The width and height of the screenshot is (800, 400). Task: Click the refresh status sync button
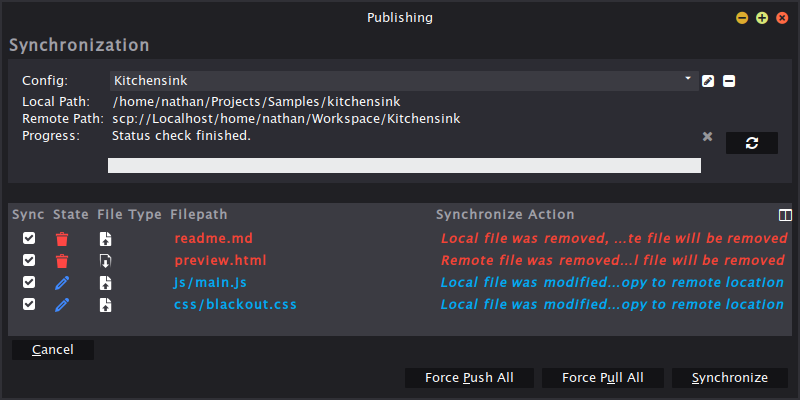coord(752,143)
